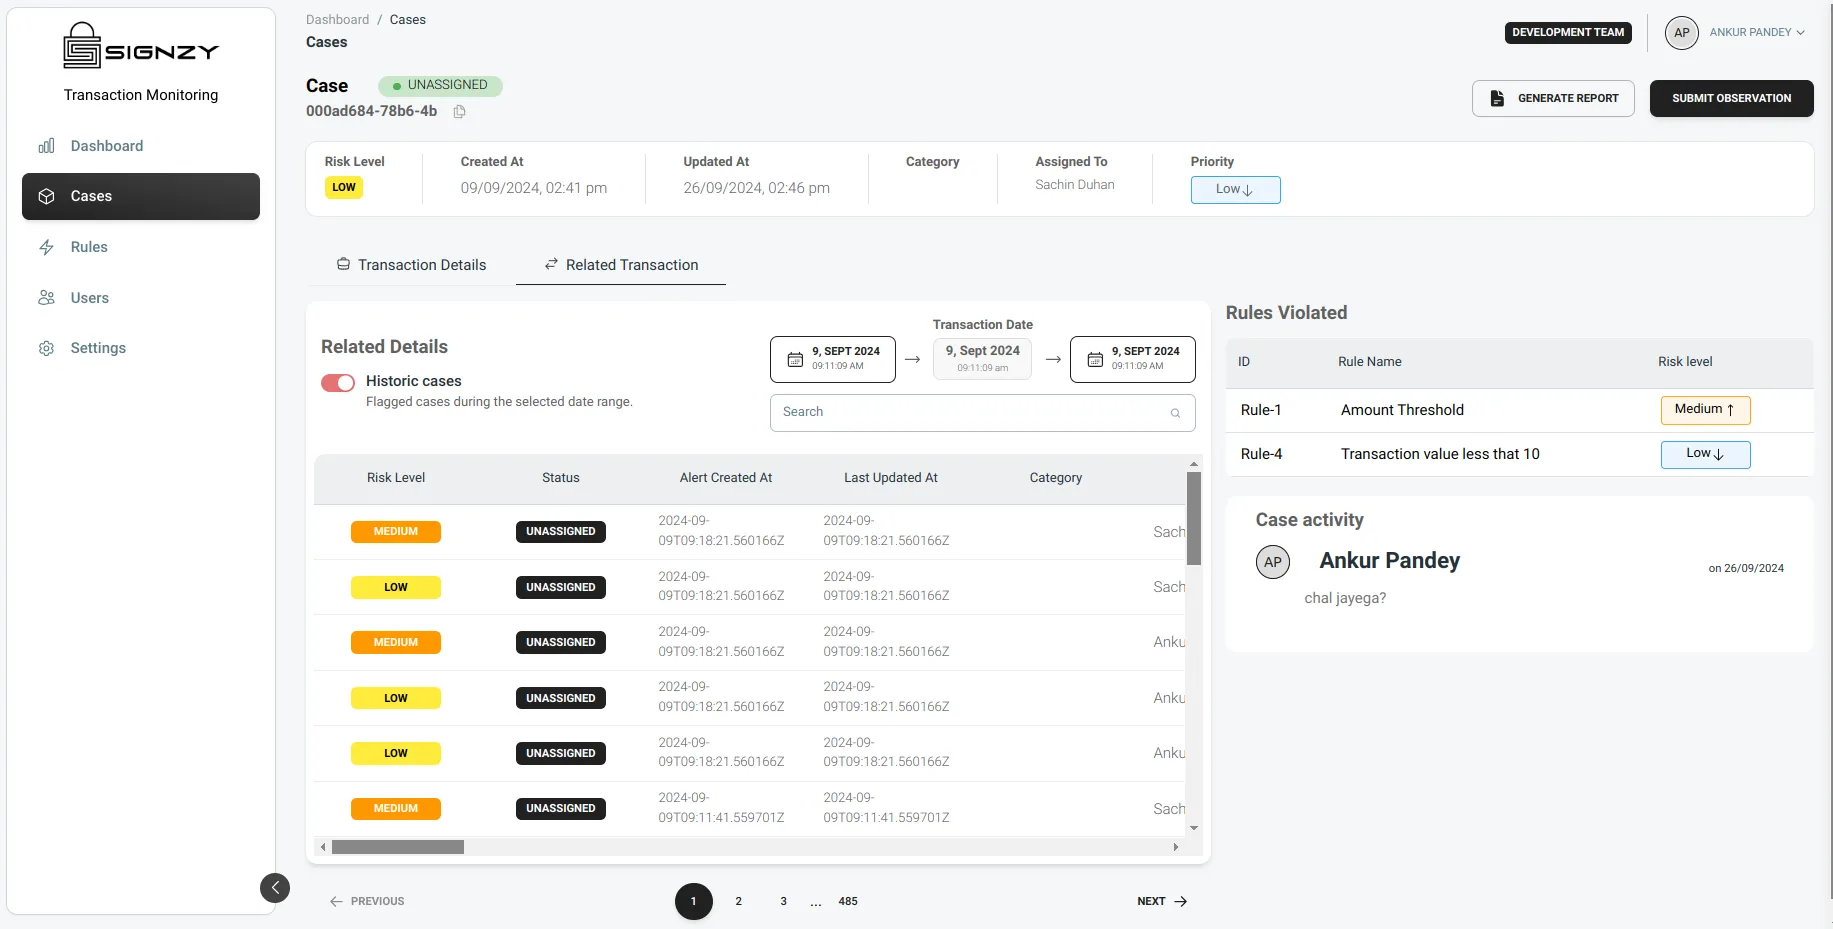Go to the Next page
Viewport: 1833px width, 929px height.
(1162, 901)
